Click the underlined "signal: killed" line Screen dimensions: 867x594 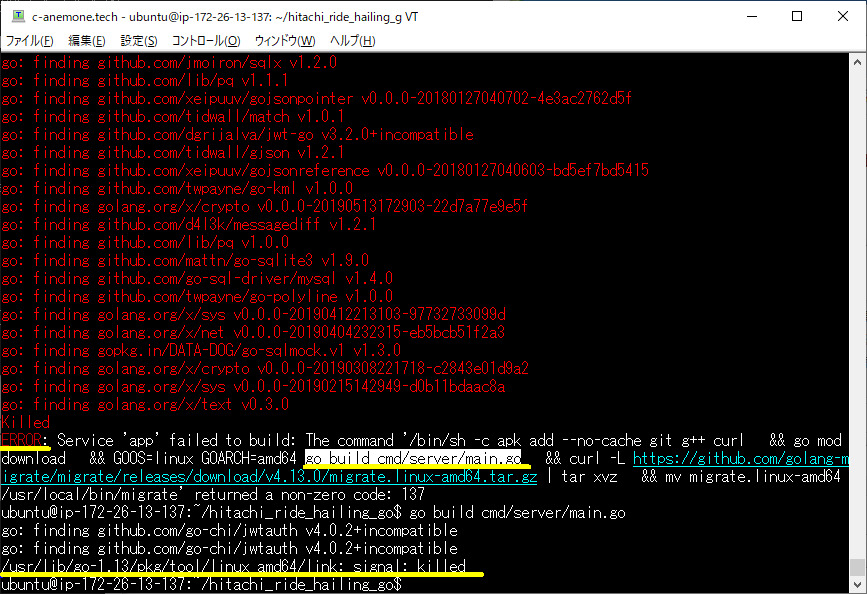pos(233,566)
